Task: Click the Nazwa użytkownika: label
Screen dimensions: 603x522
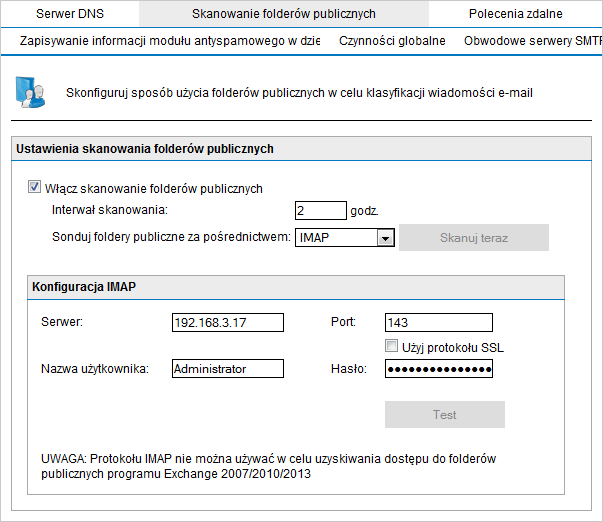Action: tap(95, 369)
